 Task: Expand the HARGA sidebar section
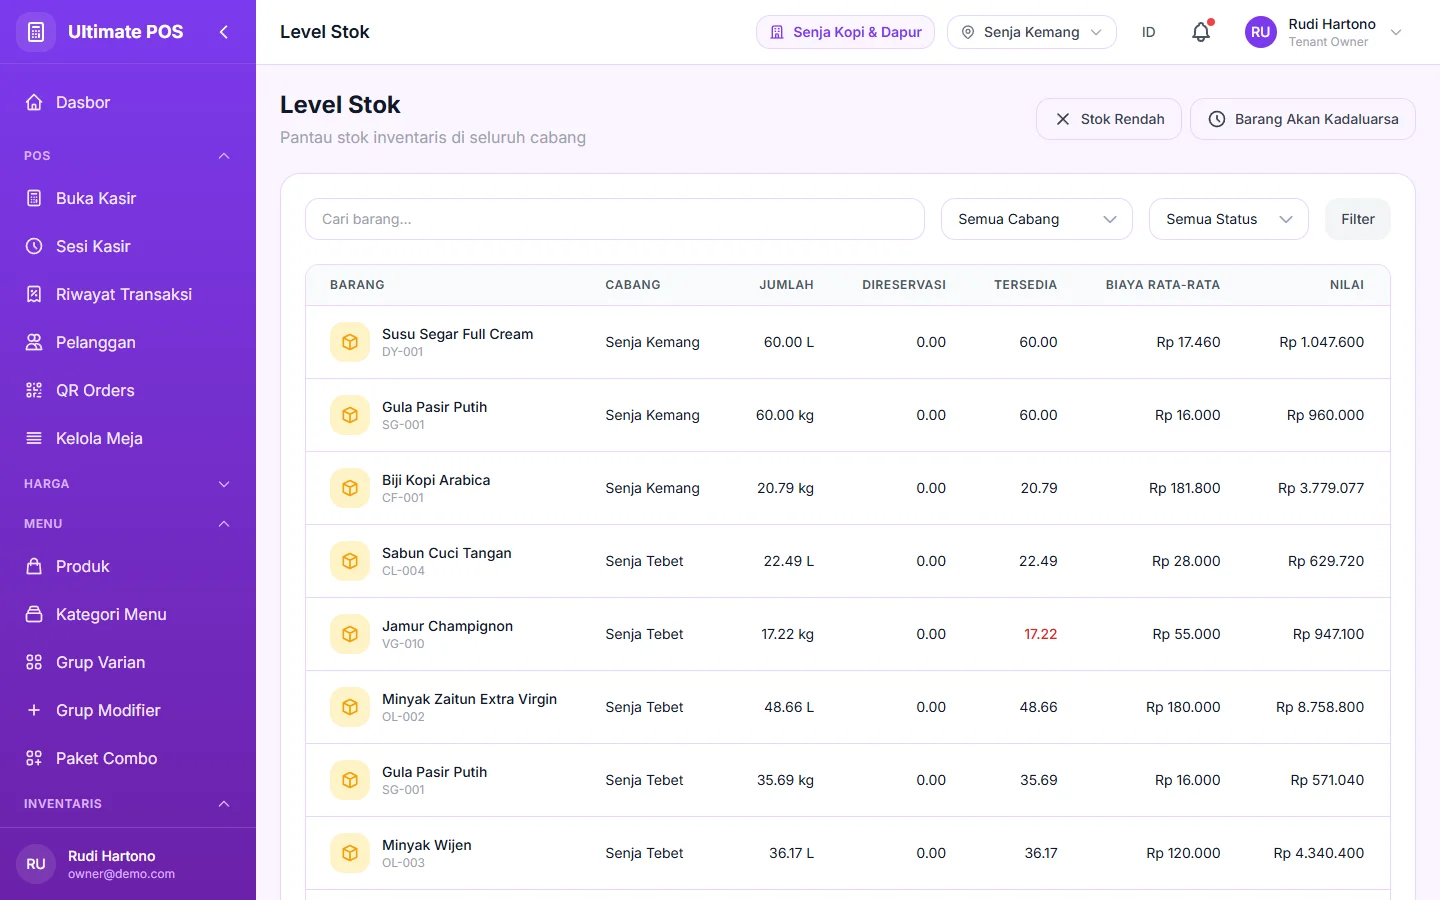click(x=128, y=484)
